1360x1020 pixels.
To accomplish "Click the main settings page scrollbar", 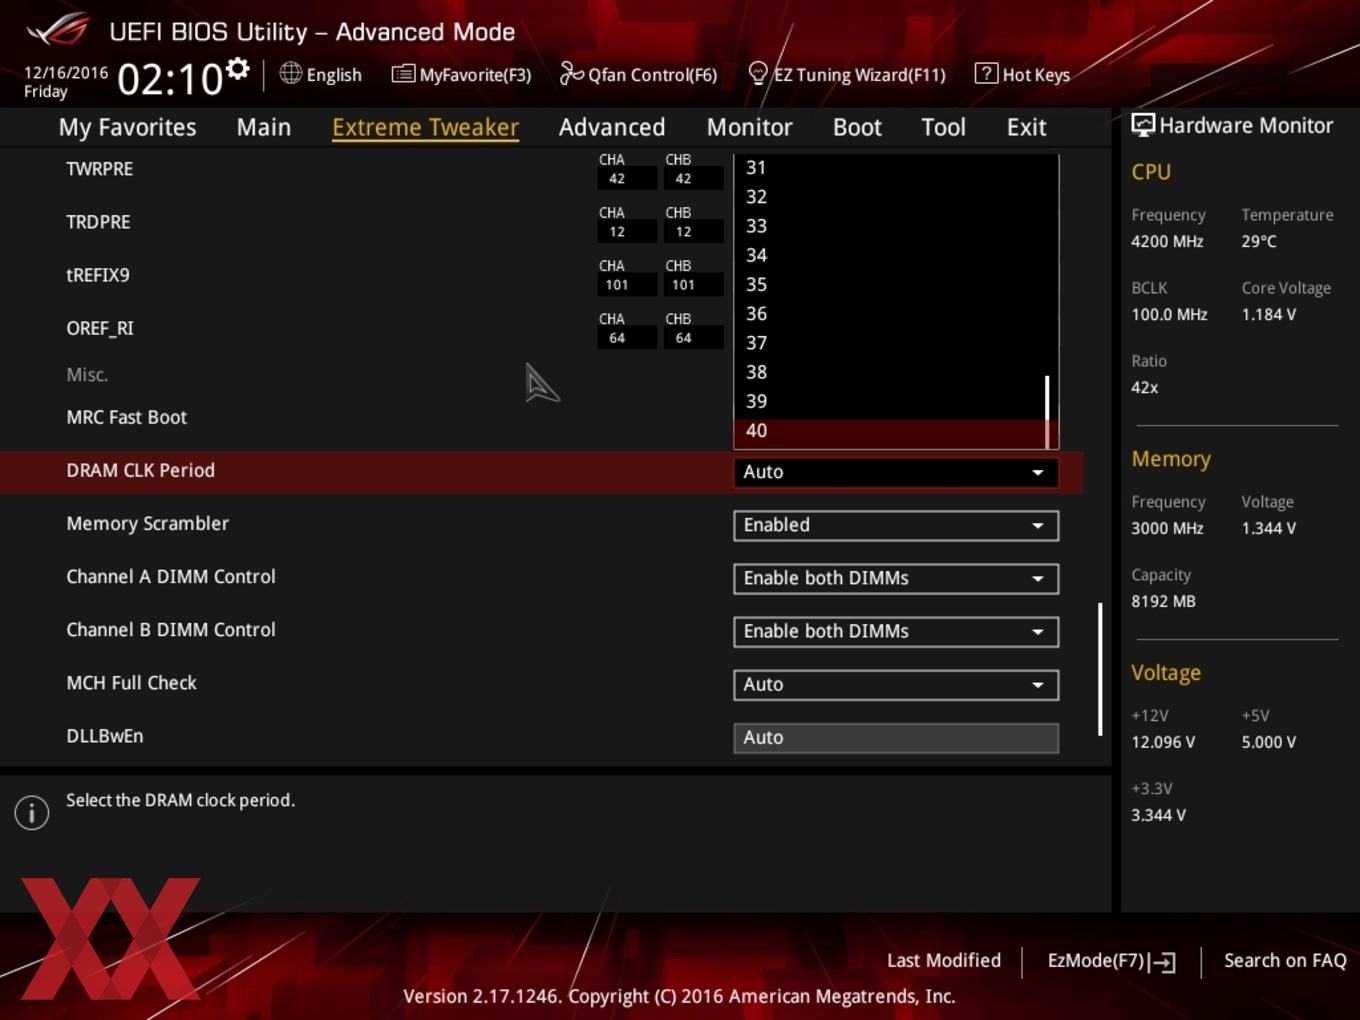I will pyautogui.click(x=1100, y=669).
